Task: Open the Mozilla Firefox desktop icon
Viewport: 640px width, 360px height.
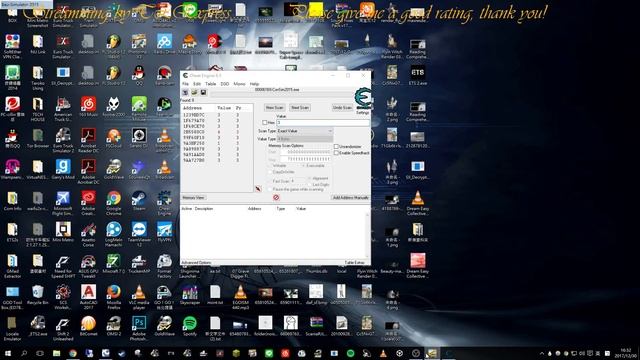Action: (x=113, y=297)
